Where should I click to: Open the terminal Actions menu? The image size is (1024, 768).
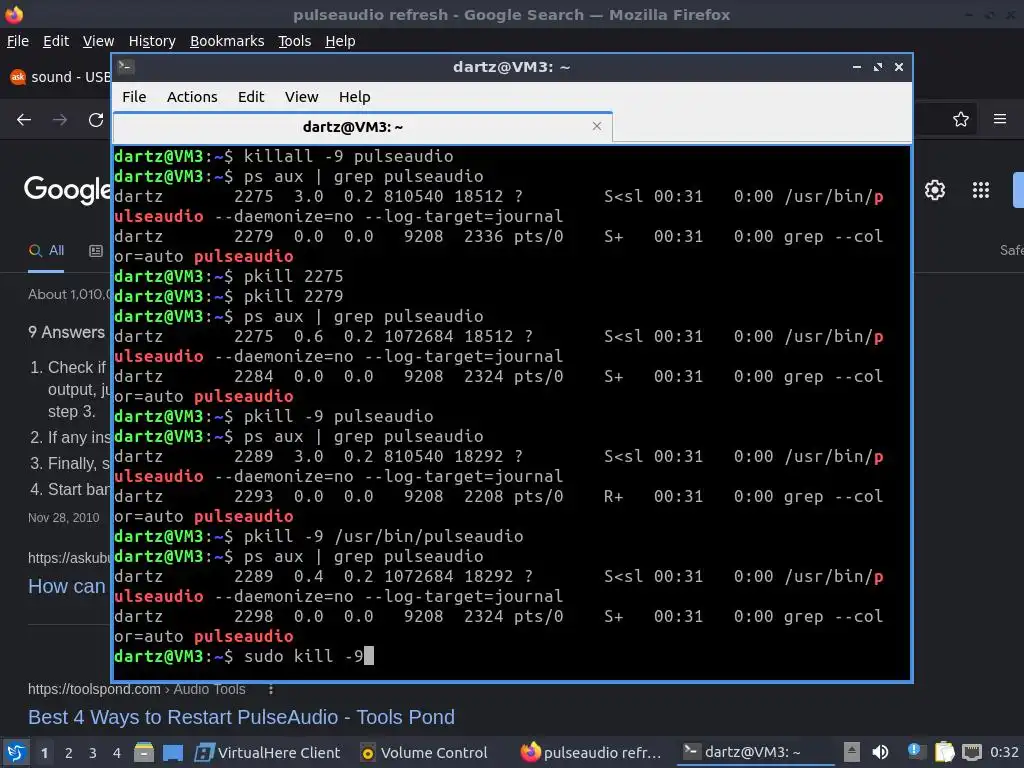coord(192,97)
